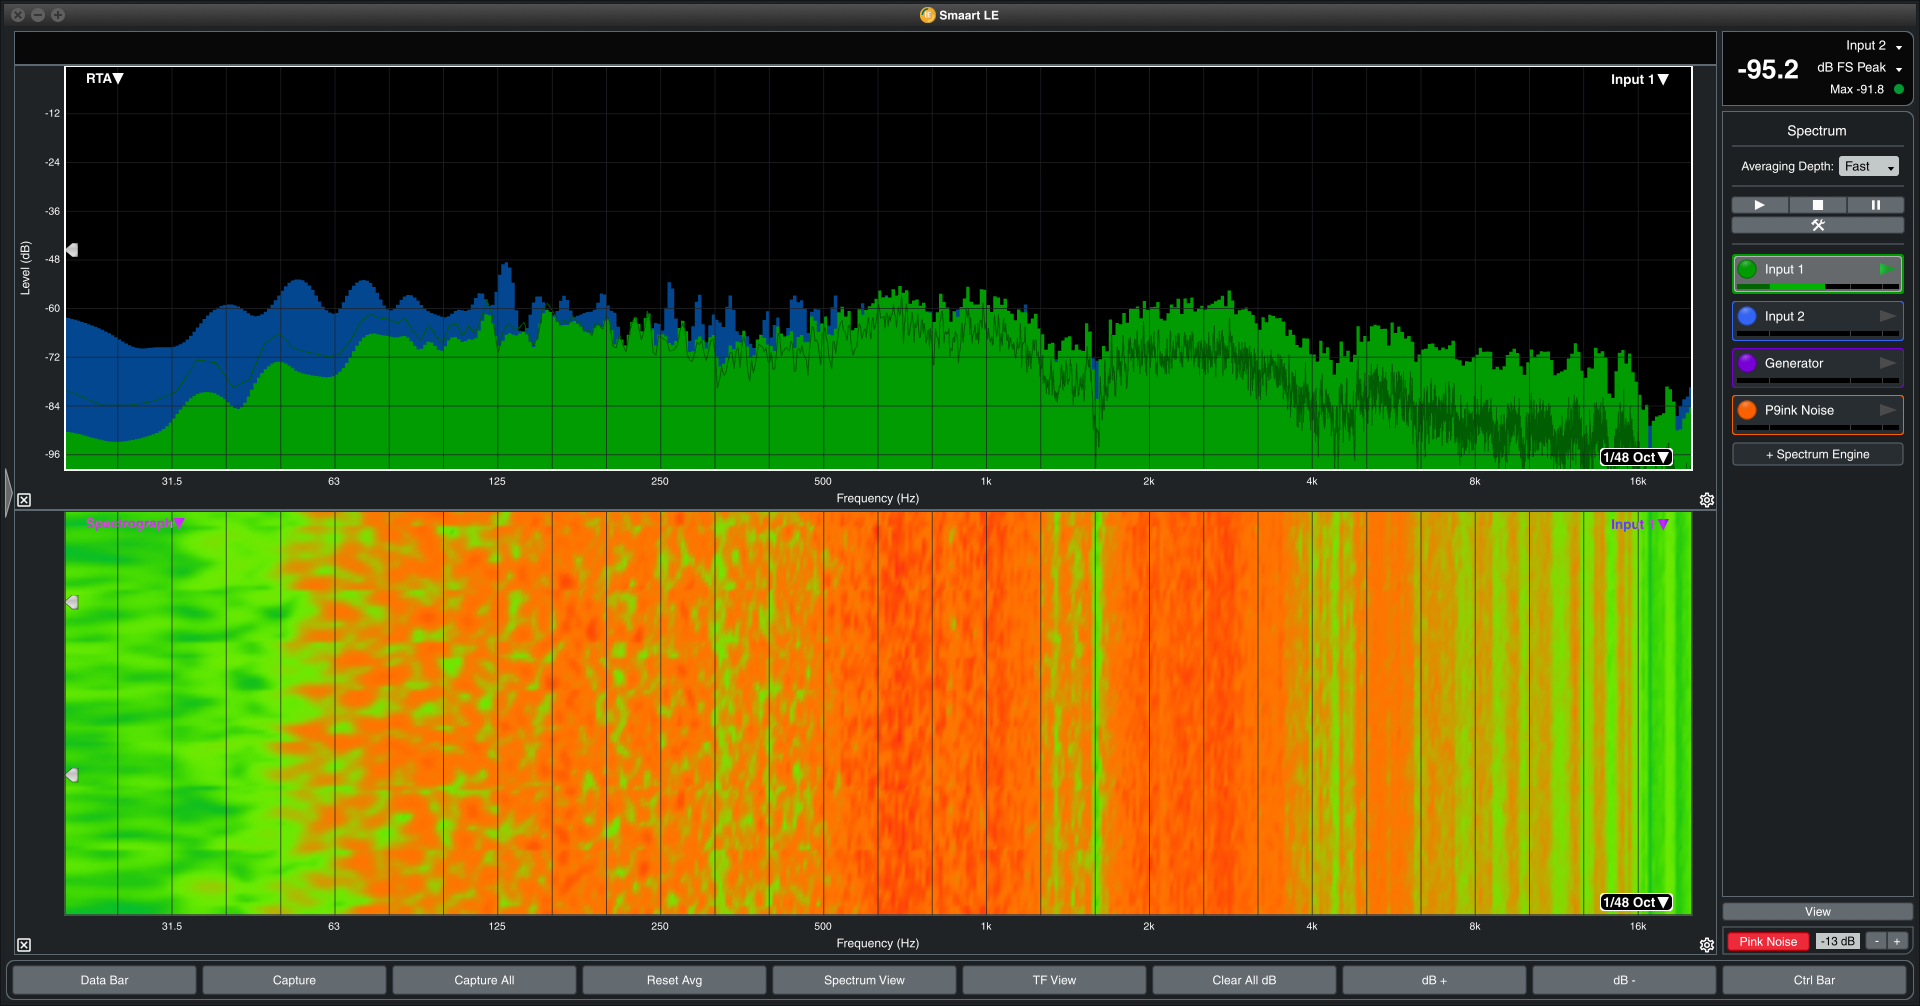Close the RTA pane with X box
1920x1006 pixels.
coord(24,500)
